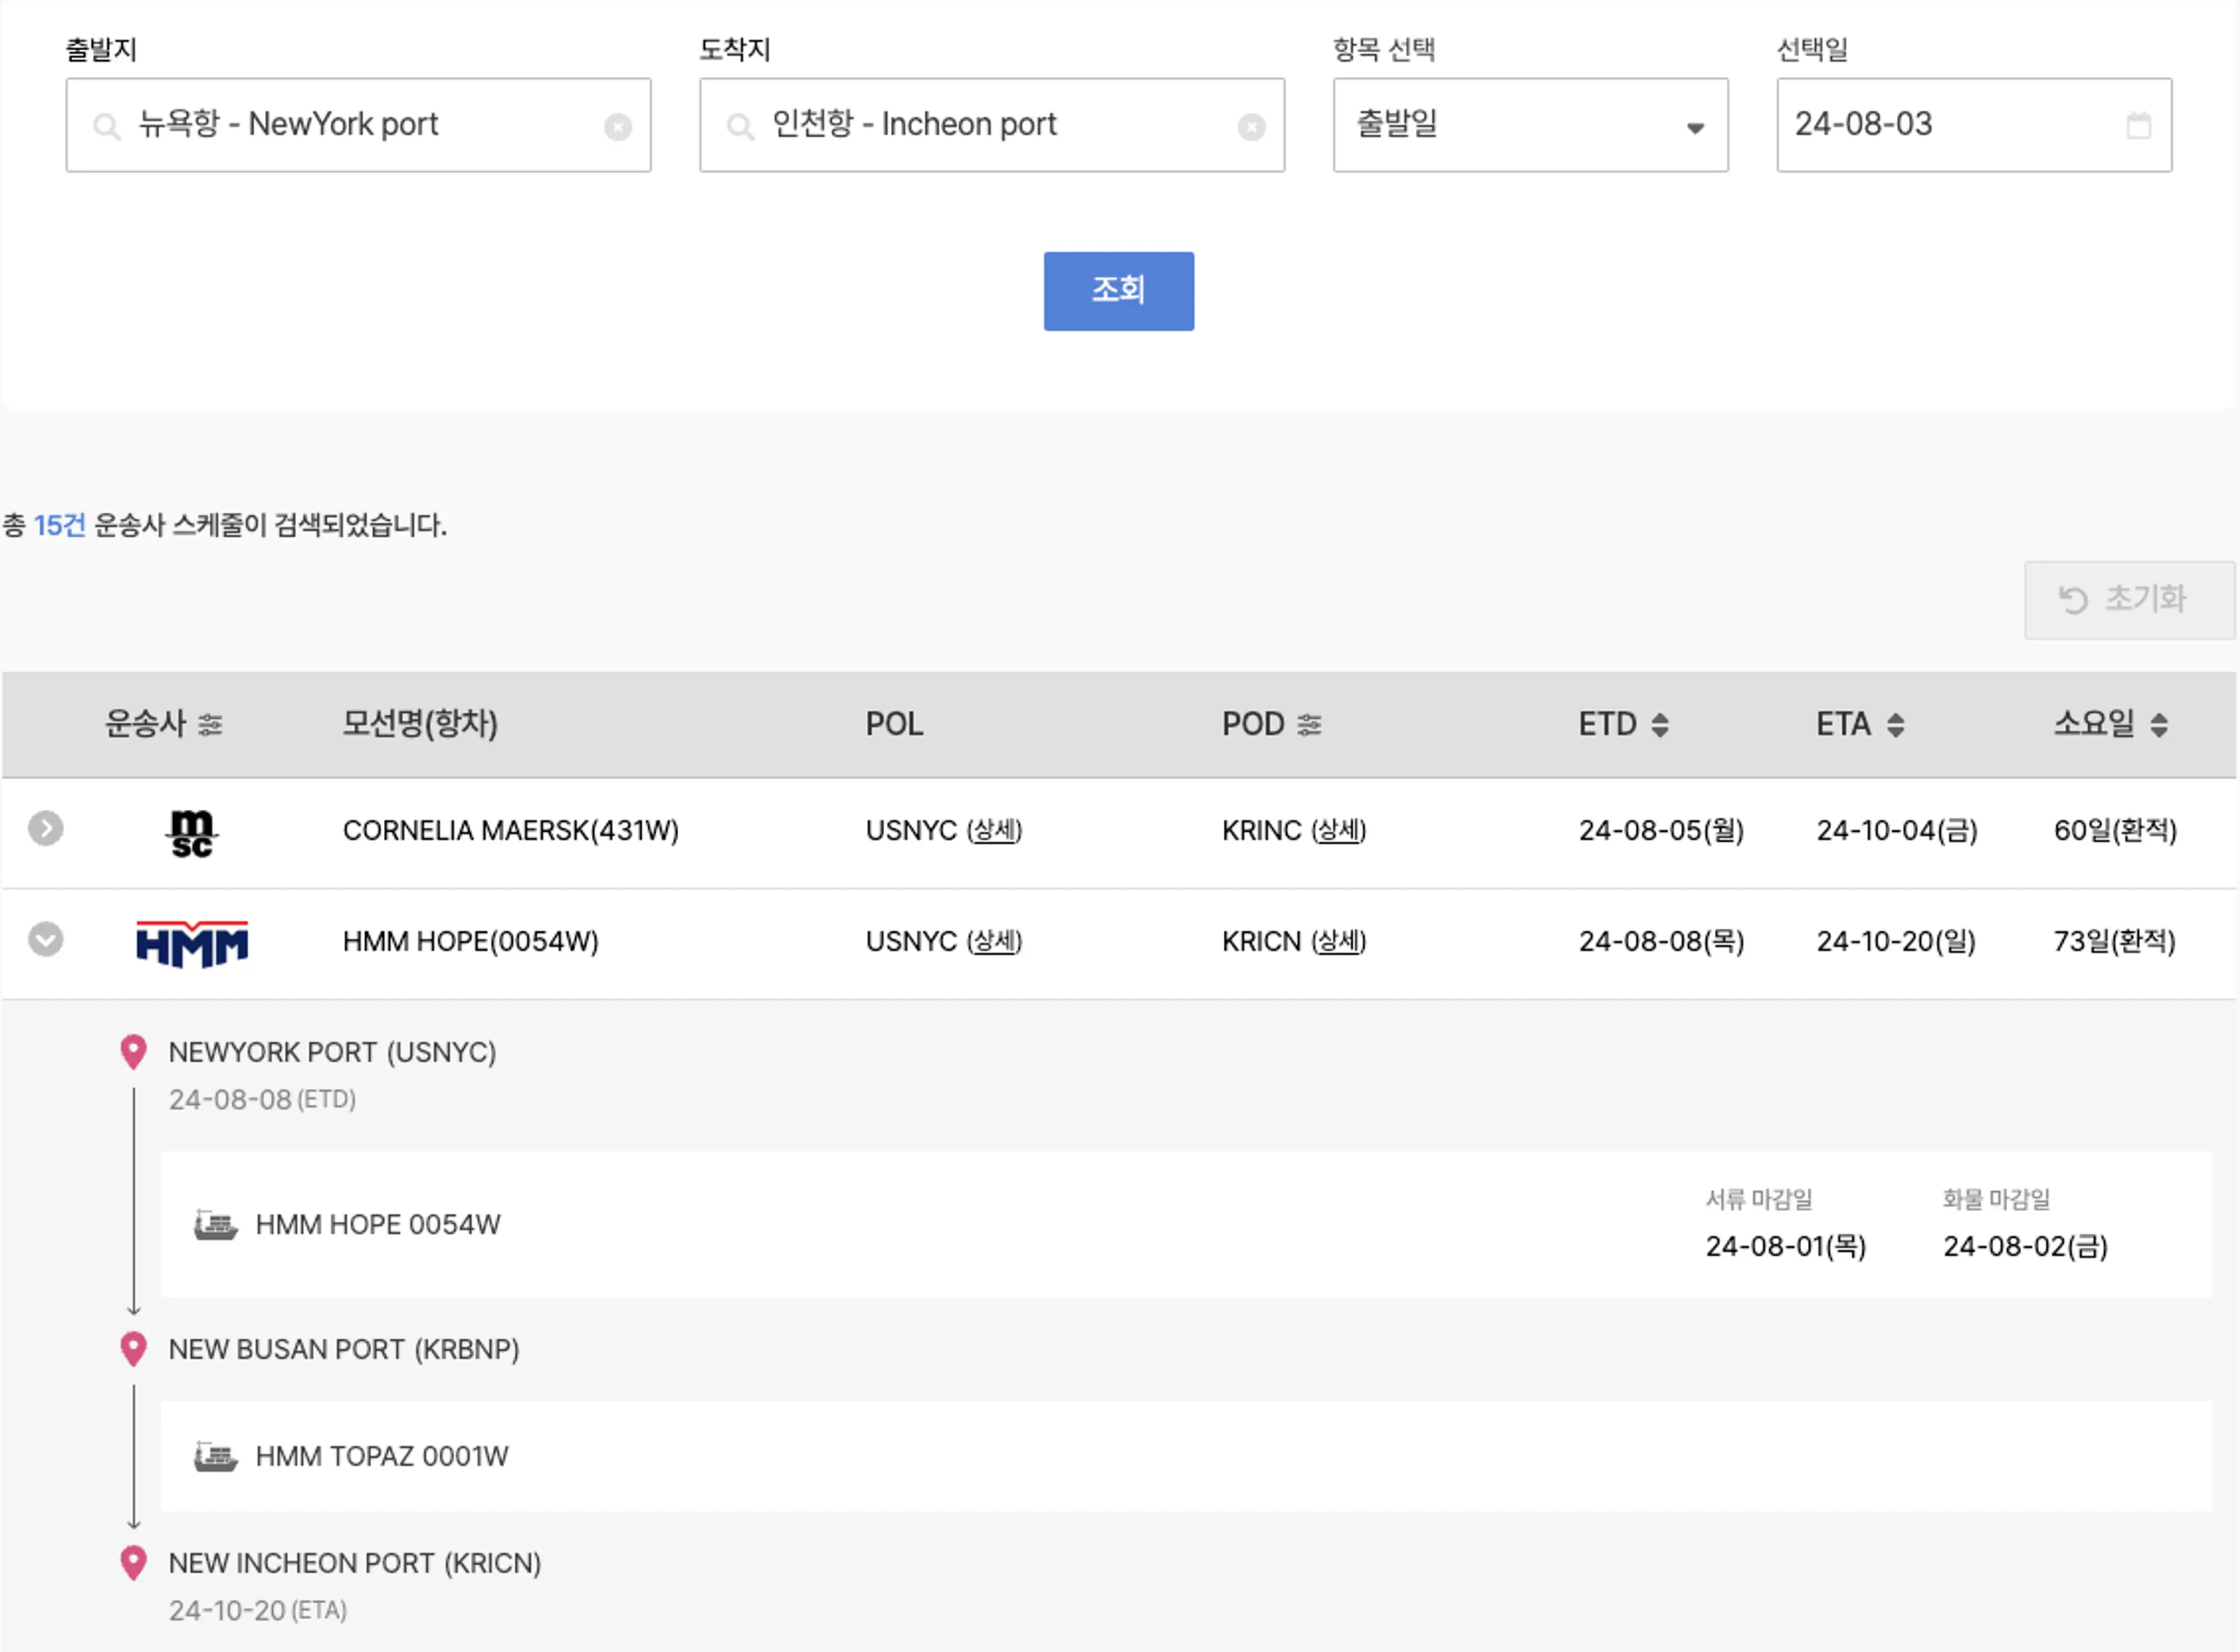
Task: Click NEW INCHEON PORT (KRICN) text
Action: 355,1564
